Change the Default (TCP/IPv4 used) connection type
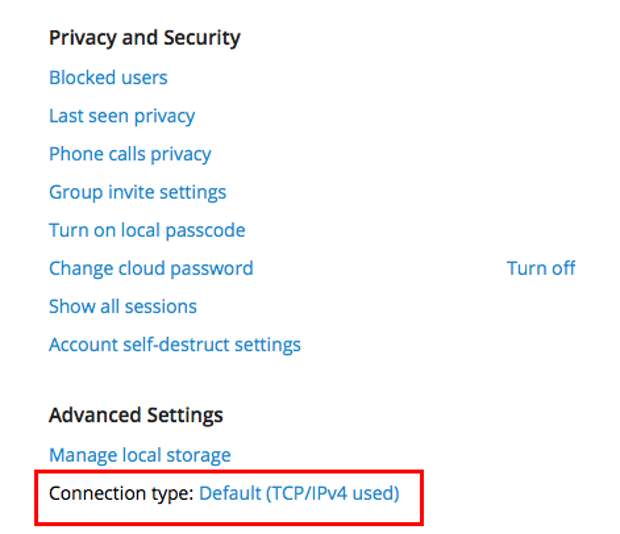The width and height of the screenshot is (620, 534). point(299,493)
